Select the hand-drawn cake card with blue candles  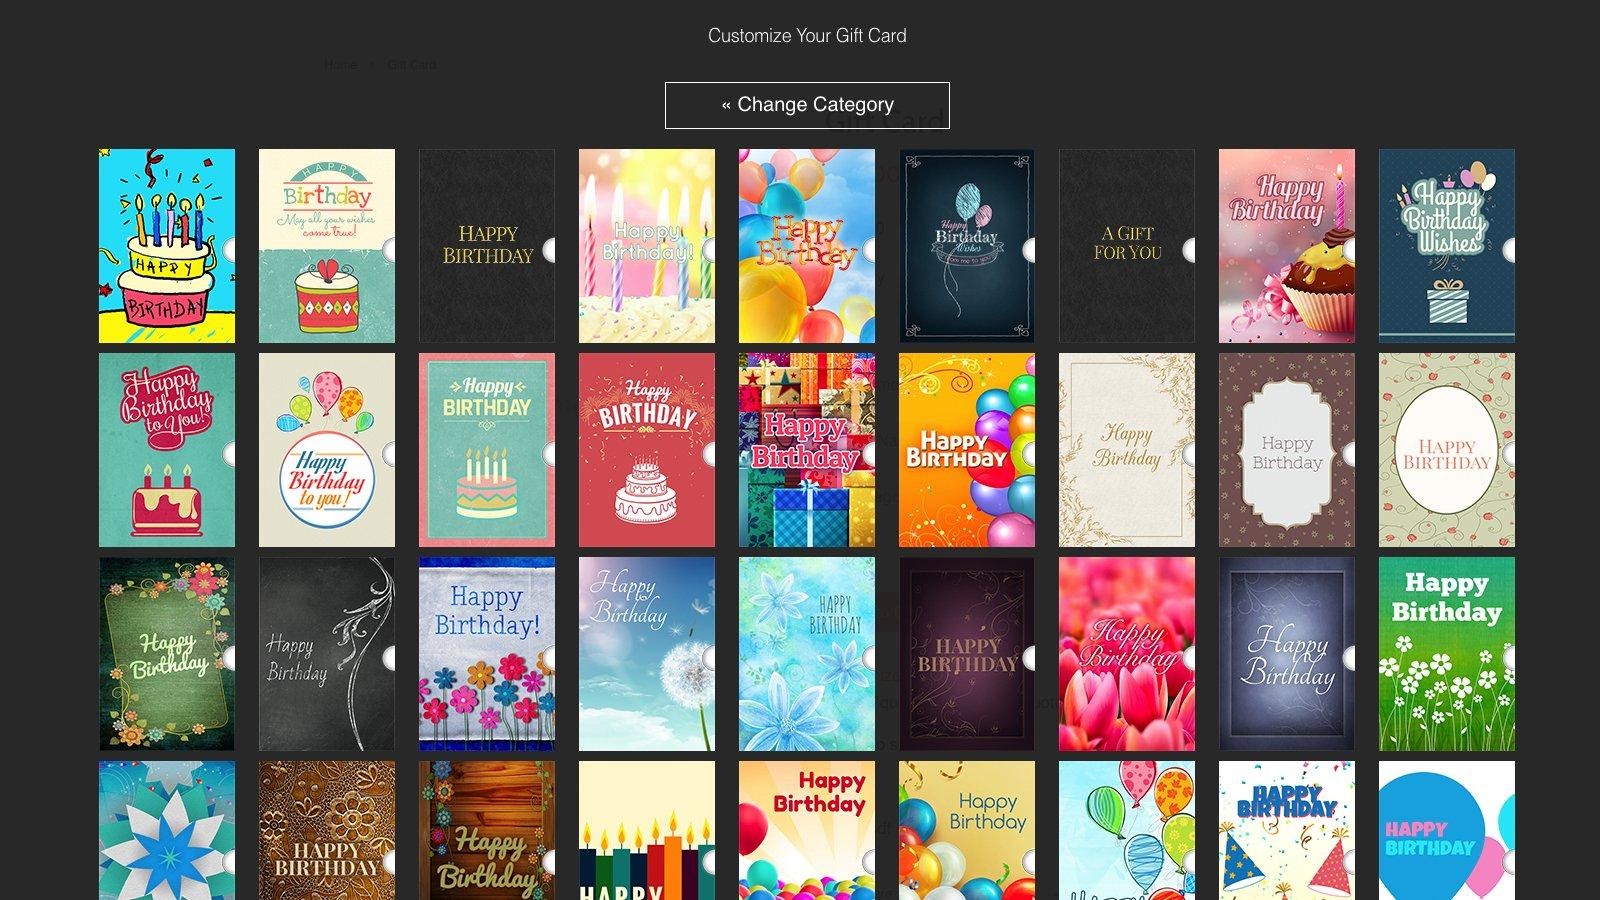(166, 246)
